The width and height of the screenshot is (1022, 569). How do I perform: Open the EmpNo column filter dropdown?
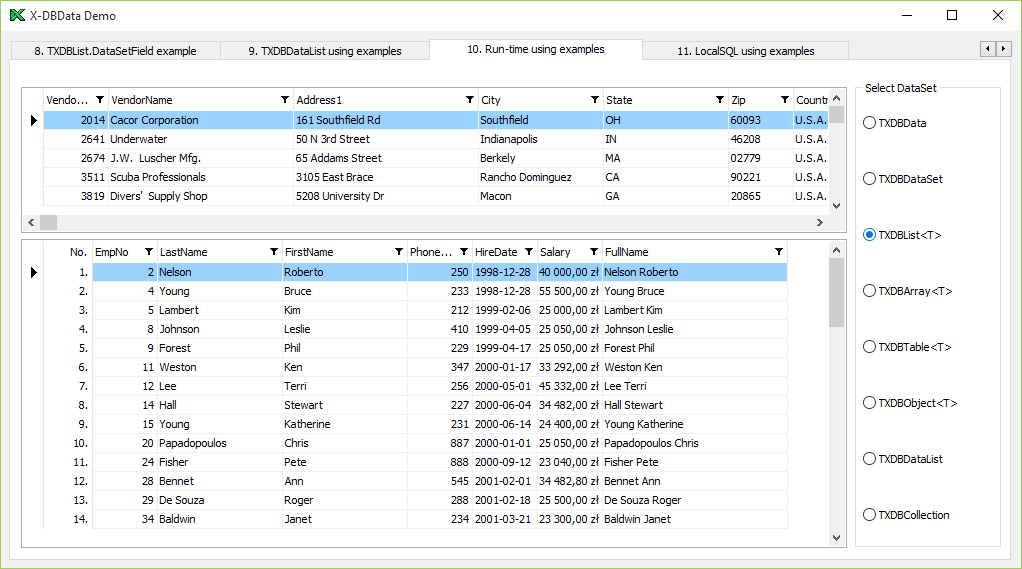point(149,252)
